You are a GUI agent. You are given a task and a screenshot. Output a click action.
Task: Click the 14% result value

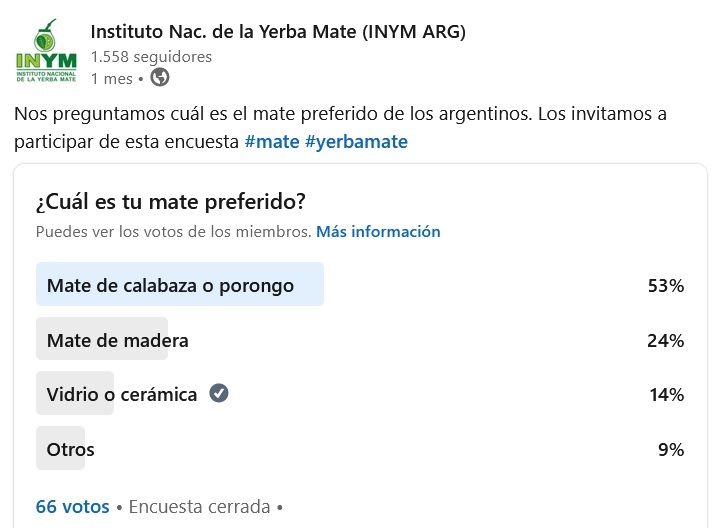tap(665, 394)
